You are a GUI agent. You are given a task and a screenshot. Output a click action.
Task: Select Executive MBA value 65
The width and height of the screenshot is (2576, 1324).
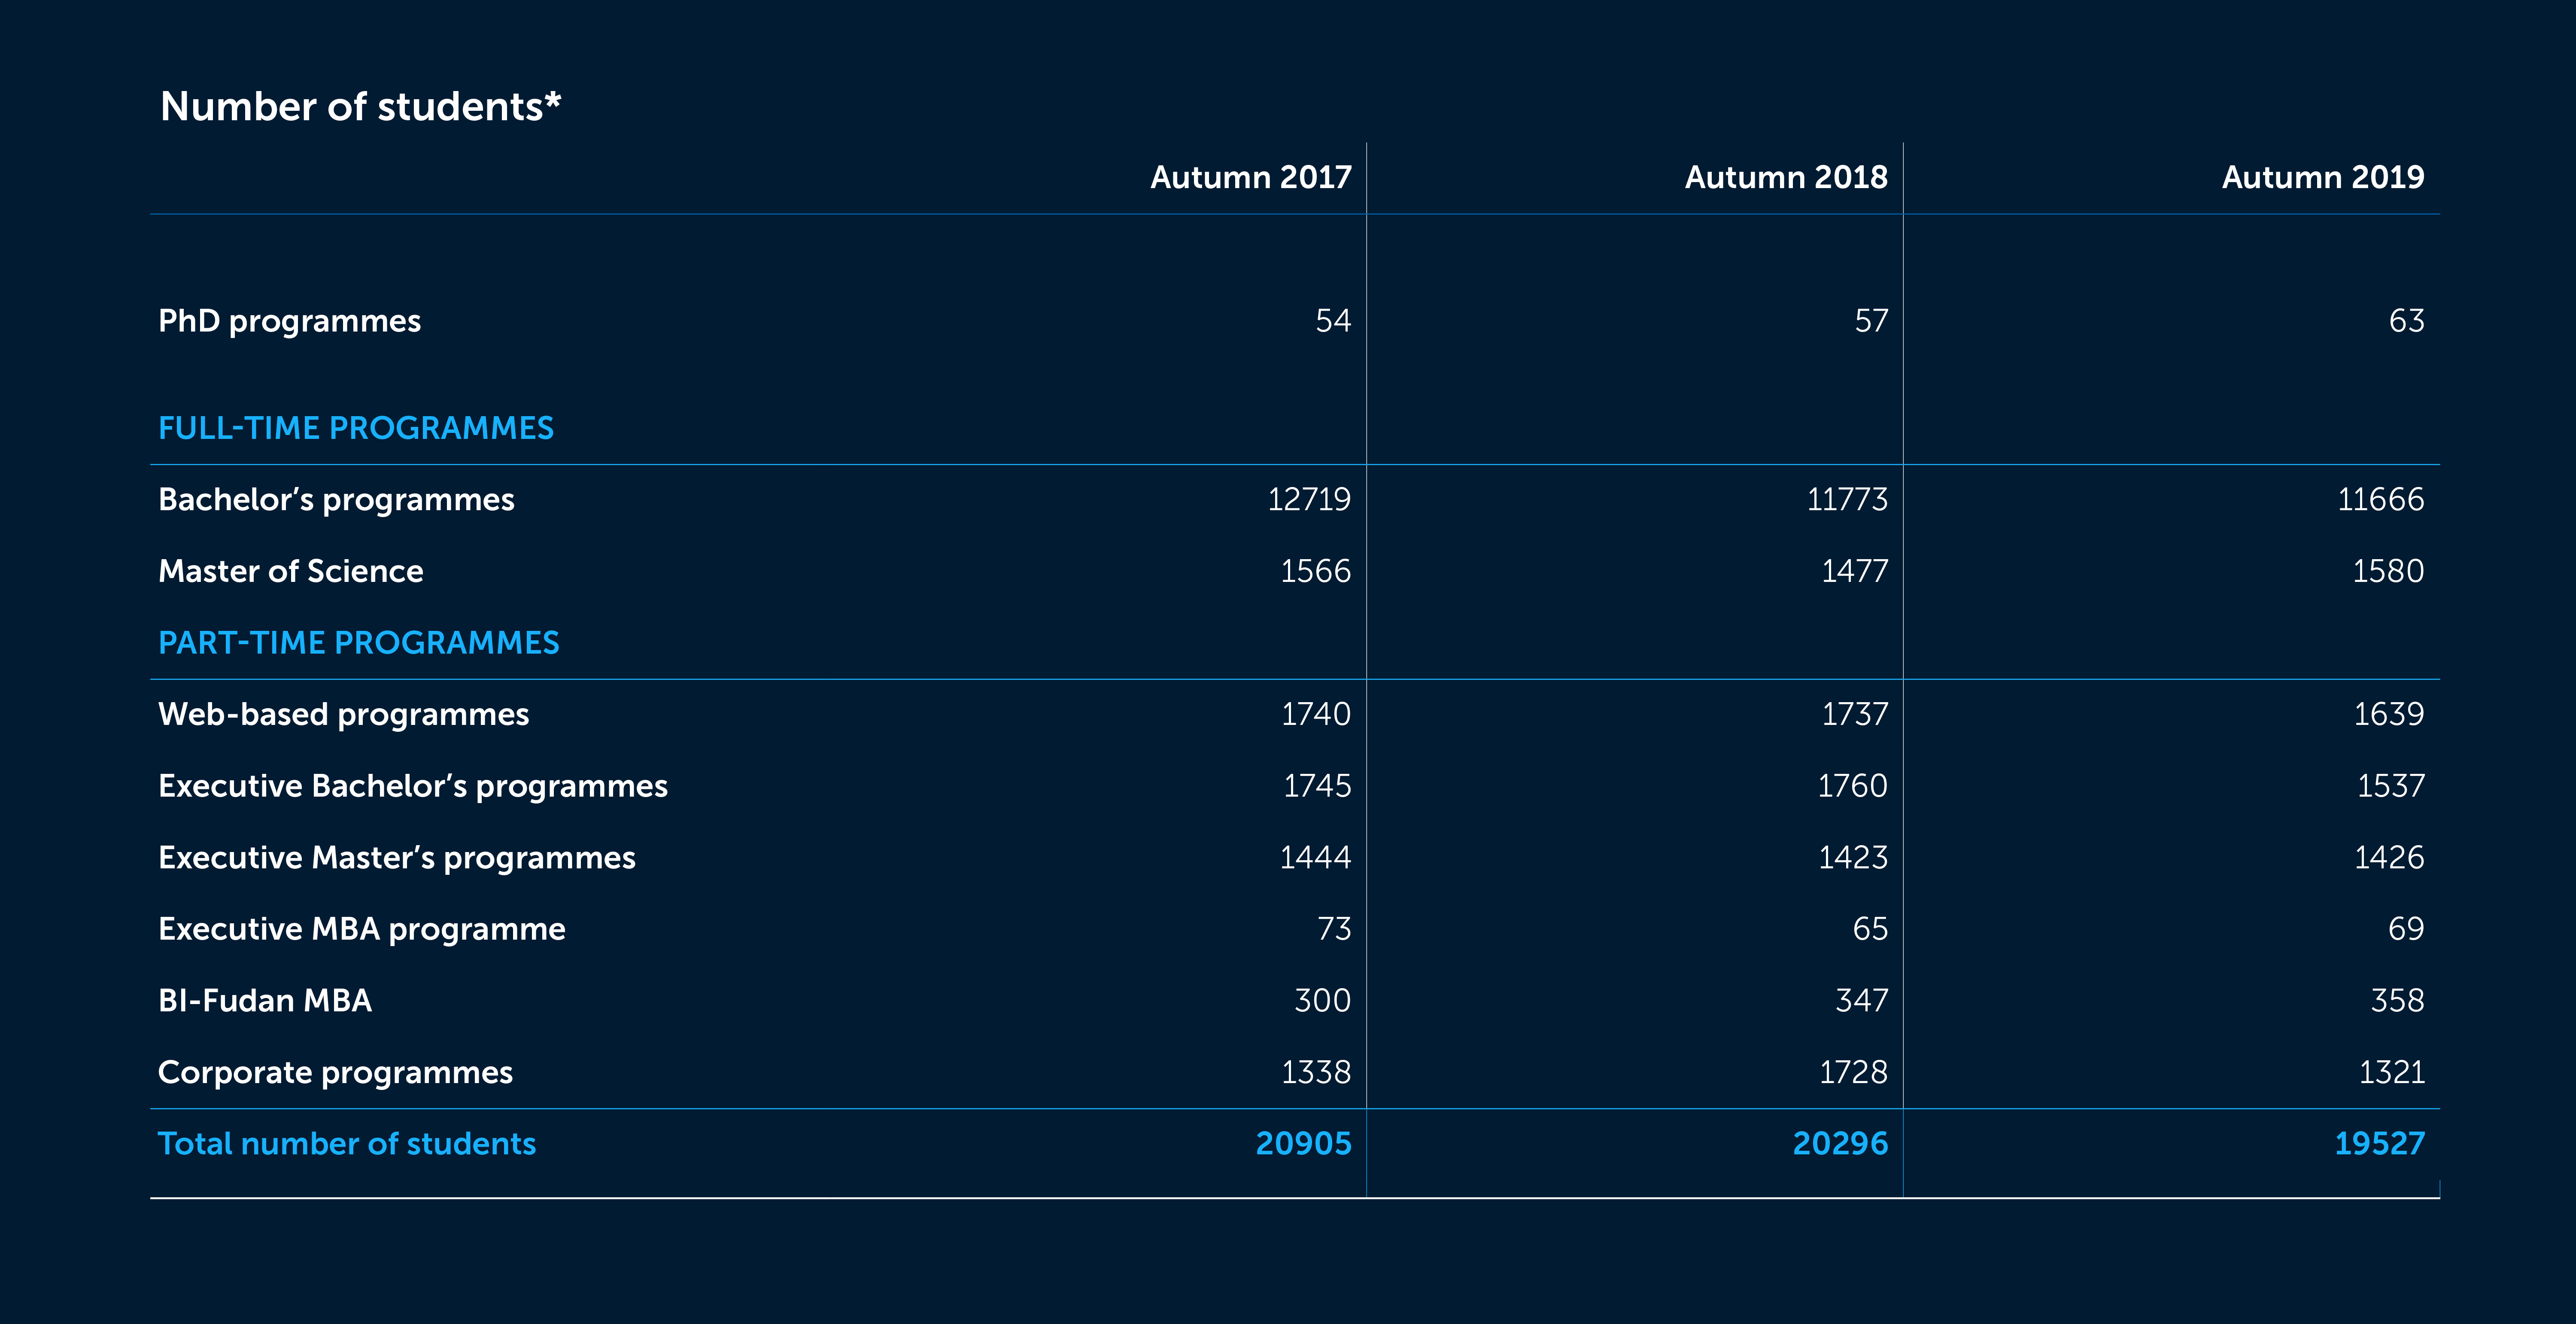click(x=1870, y=929)
